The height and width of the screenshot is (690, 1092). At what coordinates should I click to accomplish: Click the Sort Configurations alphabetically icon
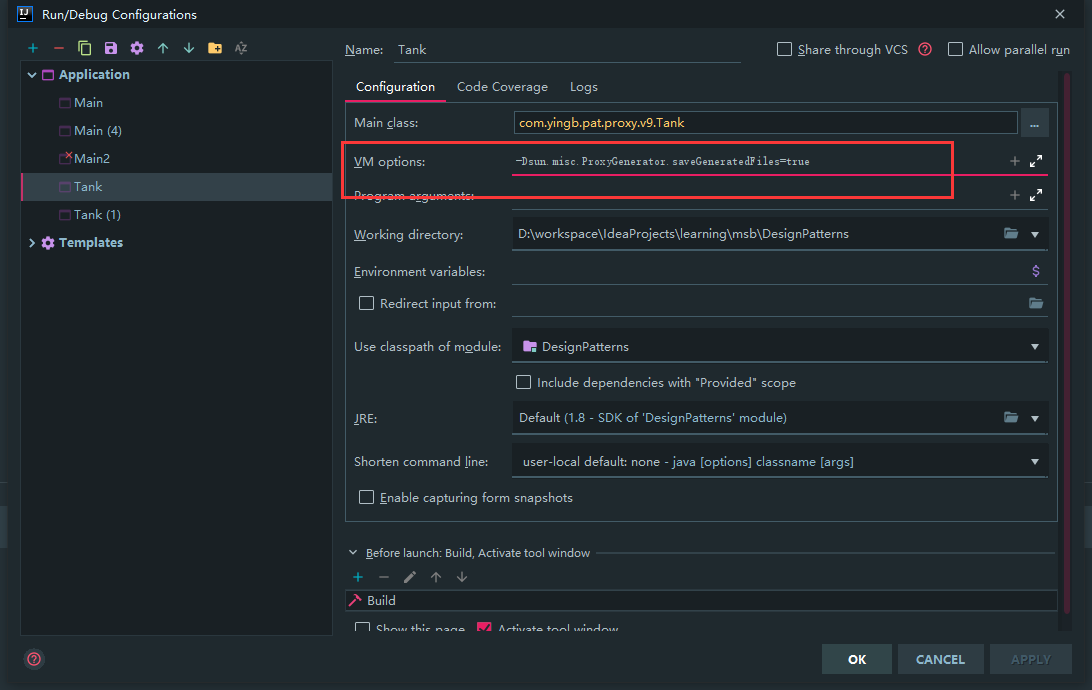(x=241, y=48)
